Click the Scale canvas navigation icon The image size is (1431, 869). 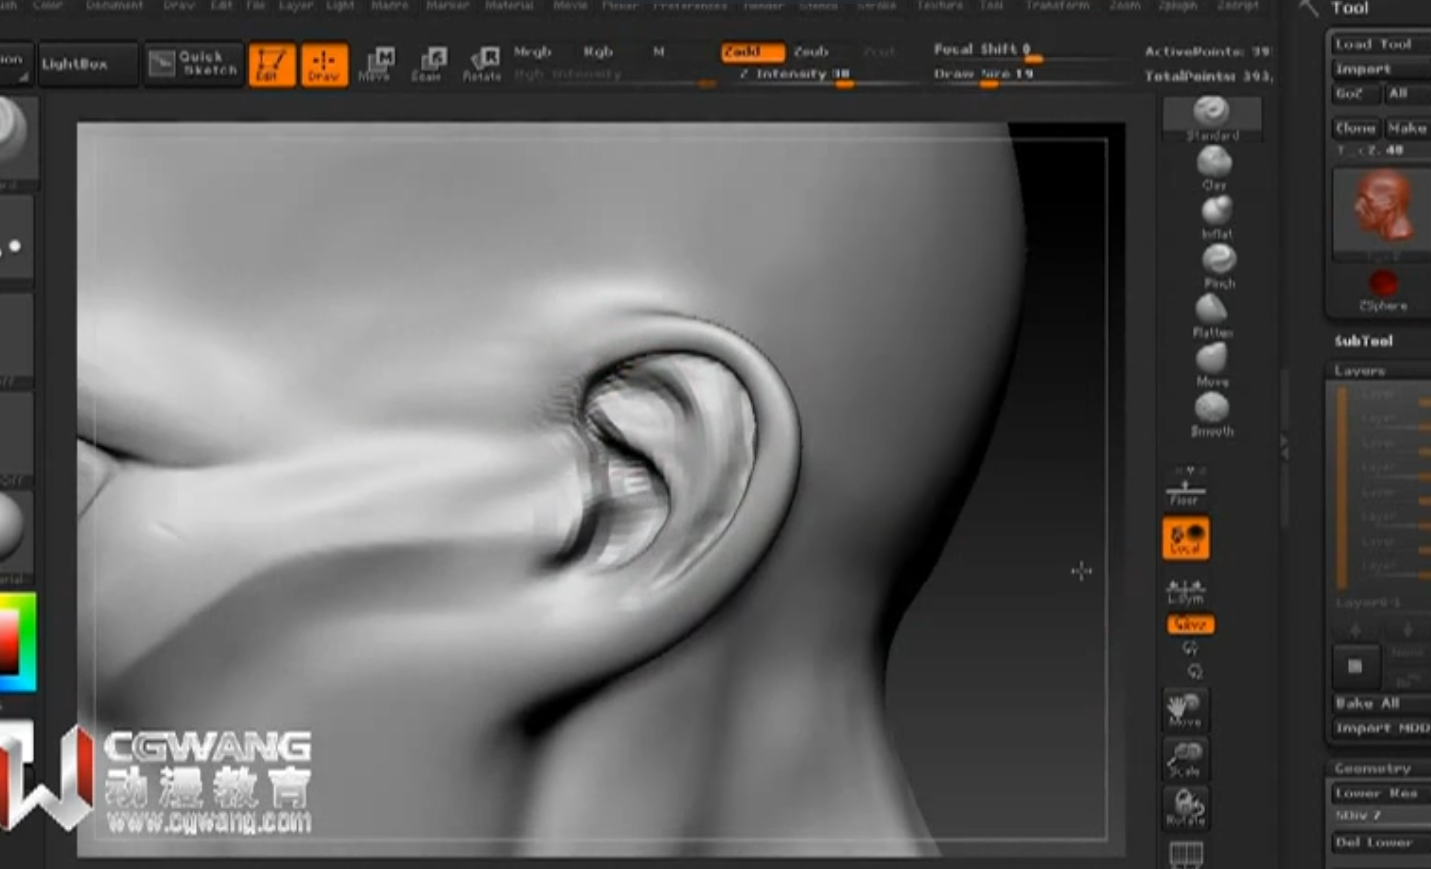(1185, 760)
